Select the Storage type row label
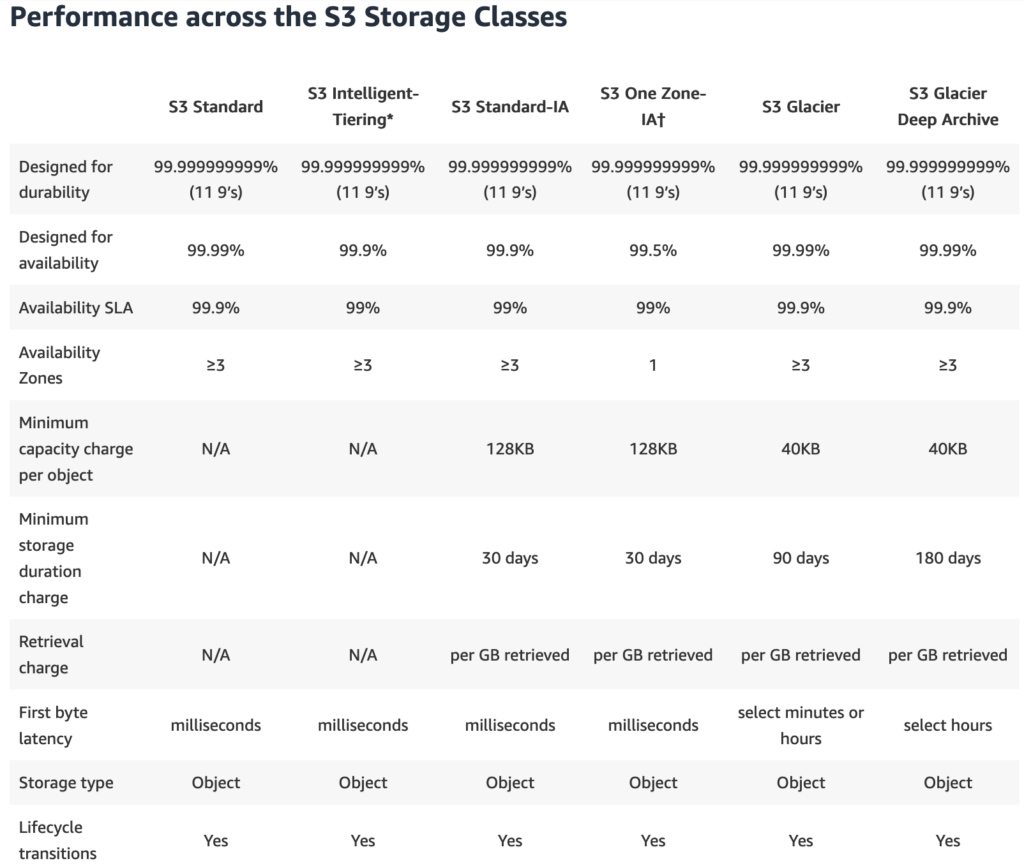Image resolution: width=1024 pixels, height=868 pixels. (x=66, y=783)
